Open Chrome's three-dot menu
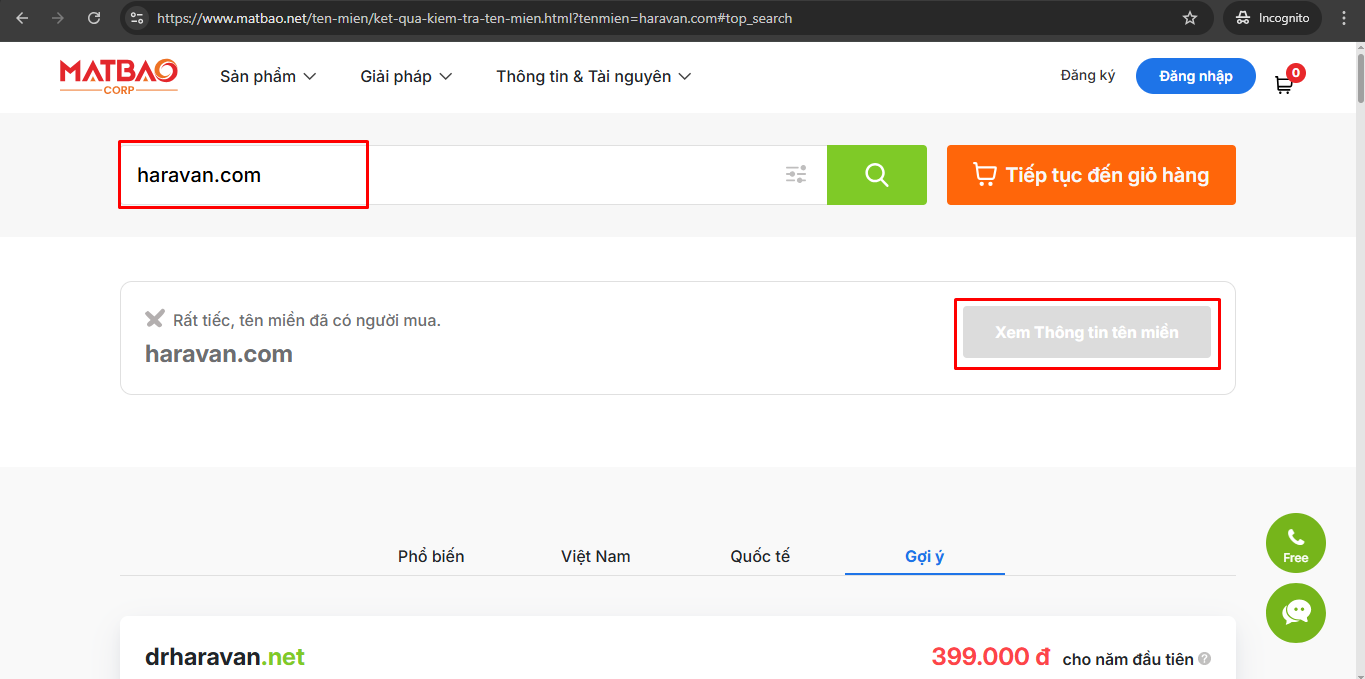 (x=1344, y=18)
